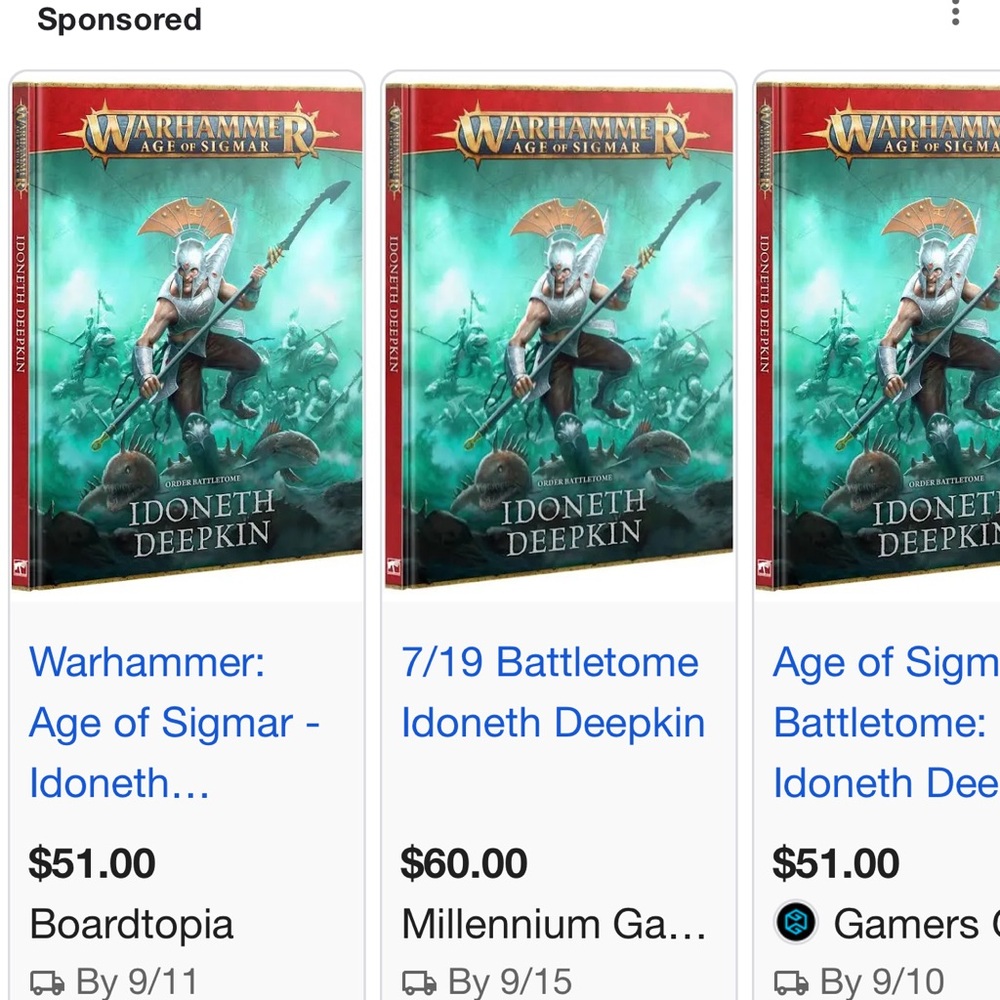
Task: Click the $51.00 price in Gamers listing
Action: coord(836,863)
